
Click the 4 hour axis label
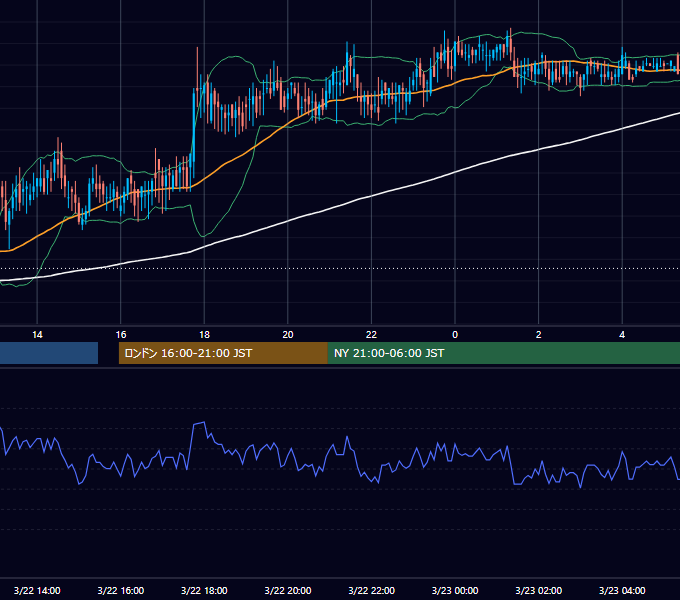pyautogui.click(x=622, y=335)
